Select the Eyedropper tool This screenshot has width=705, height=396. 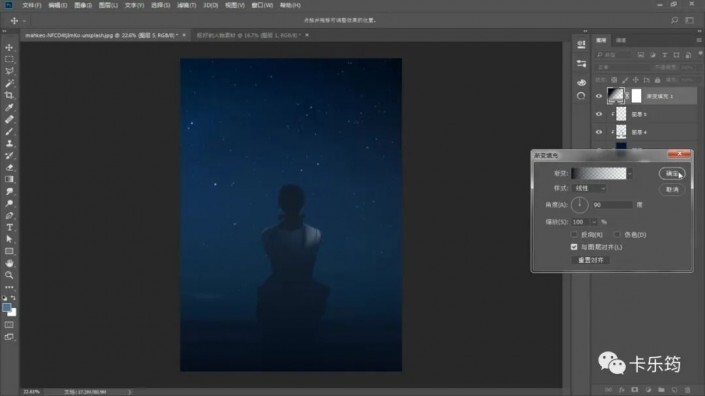pyautogui.click(x=9, y=107)
